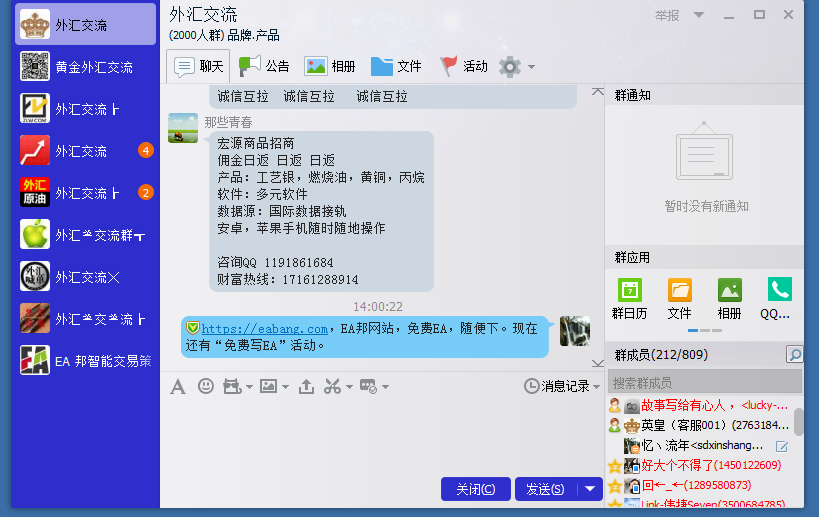Switch to the 活动 tab
The height and width of the screenshot is (517, 819).
point(464,66)
